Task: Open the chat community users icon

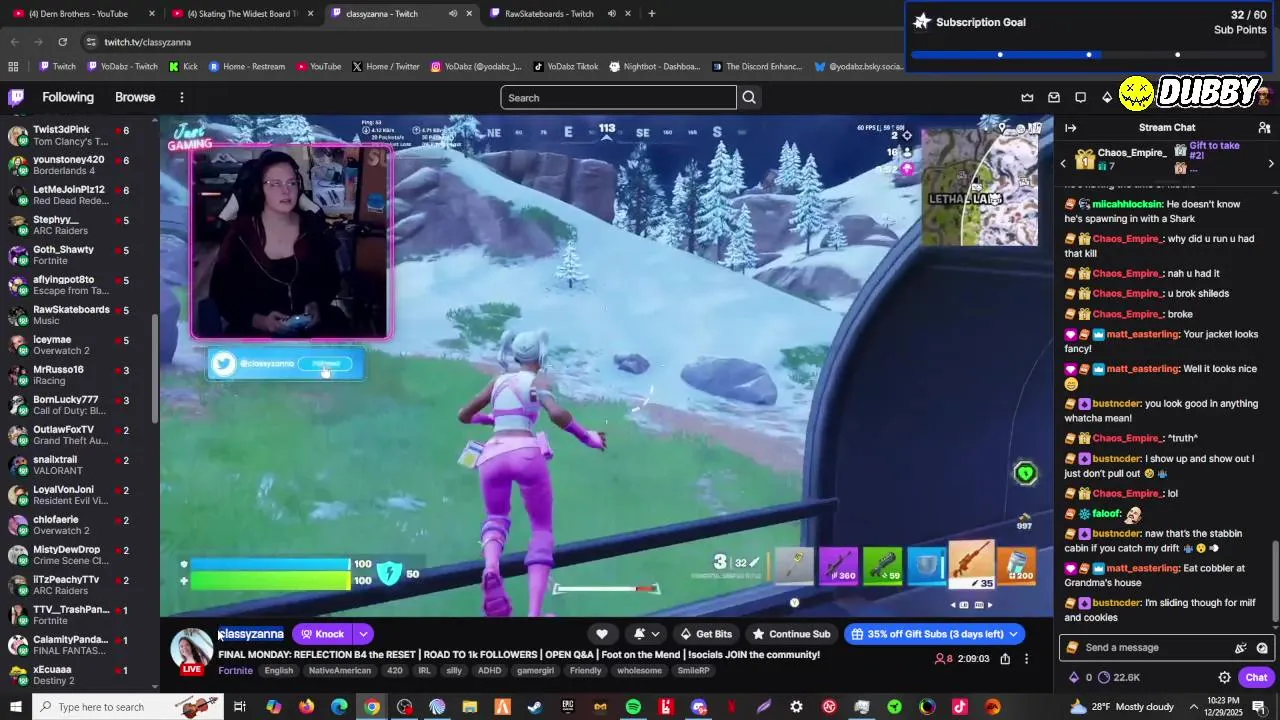Action: [x=1264, y=128]
